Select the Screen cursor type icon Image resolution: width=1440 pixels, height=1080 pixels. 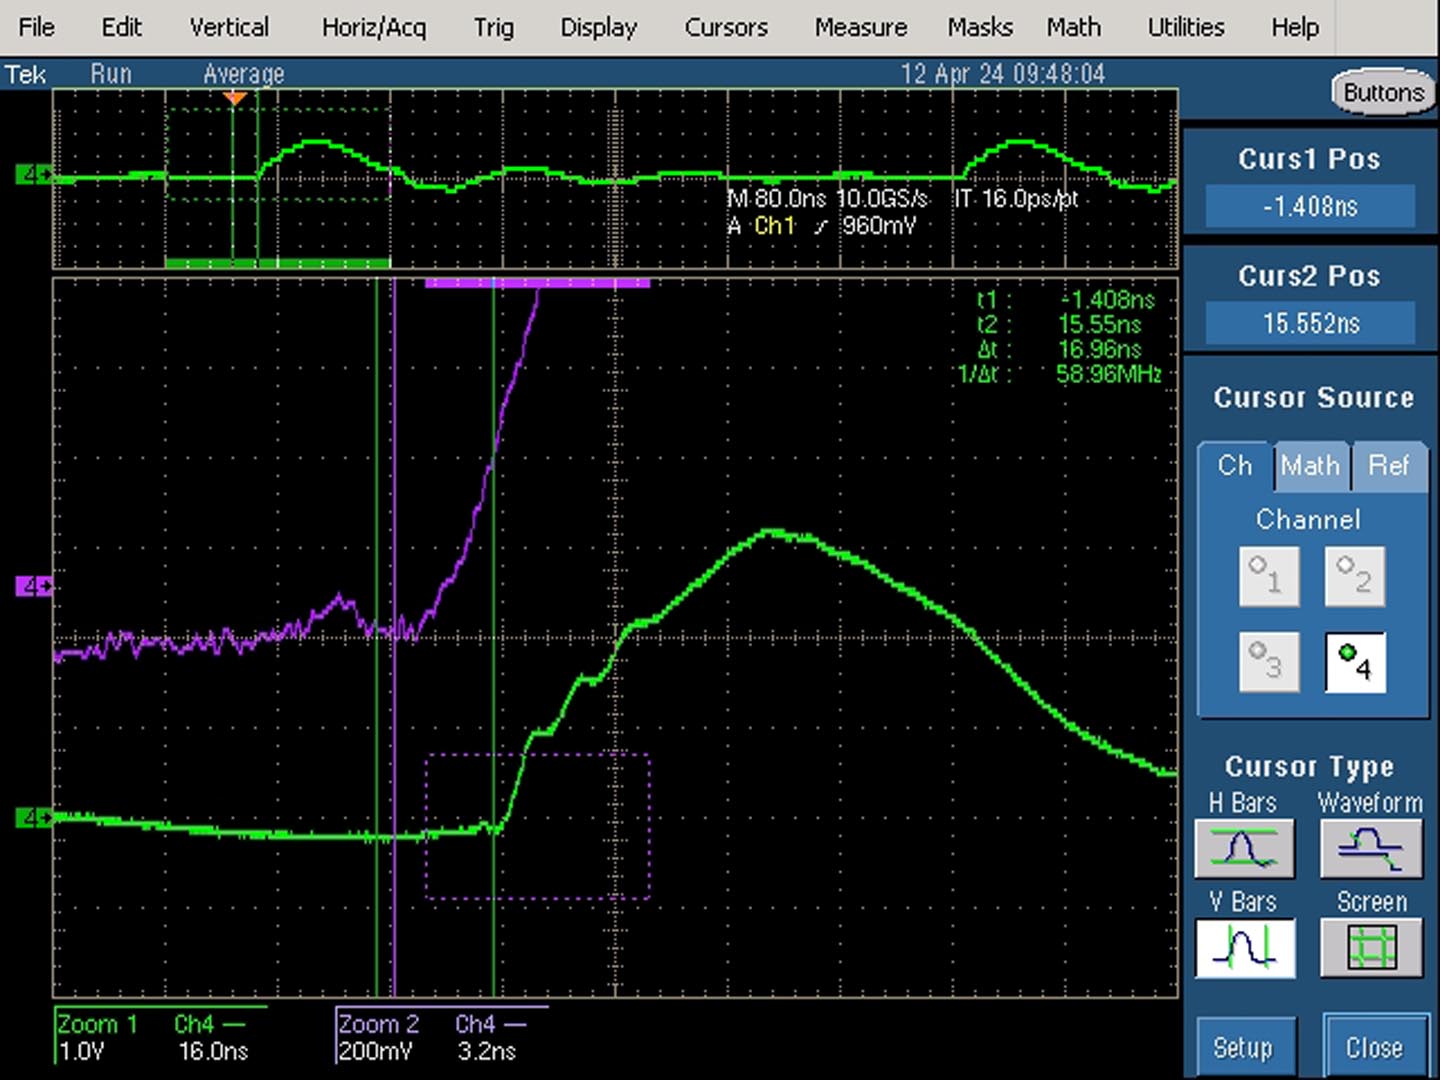(x=1371, y=947)
